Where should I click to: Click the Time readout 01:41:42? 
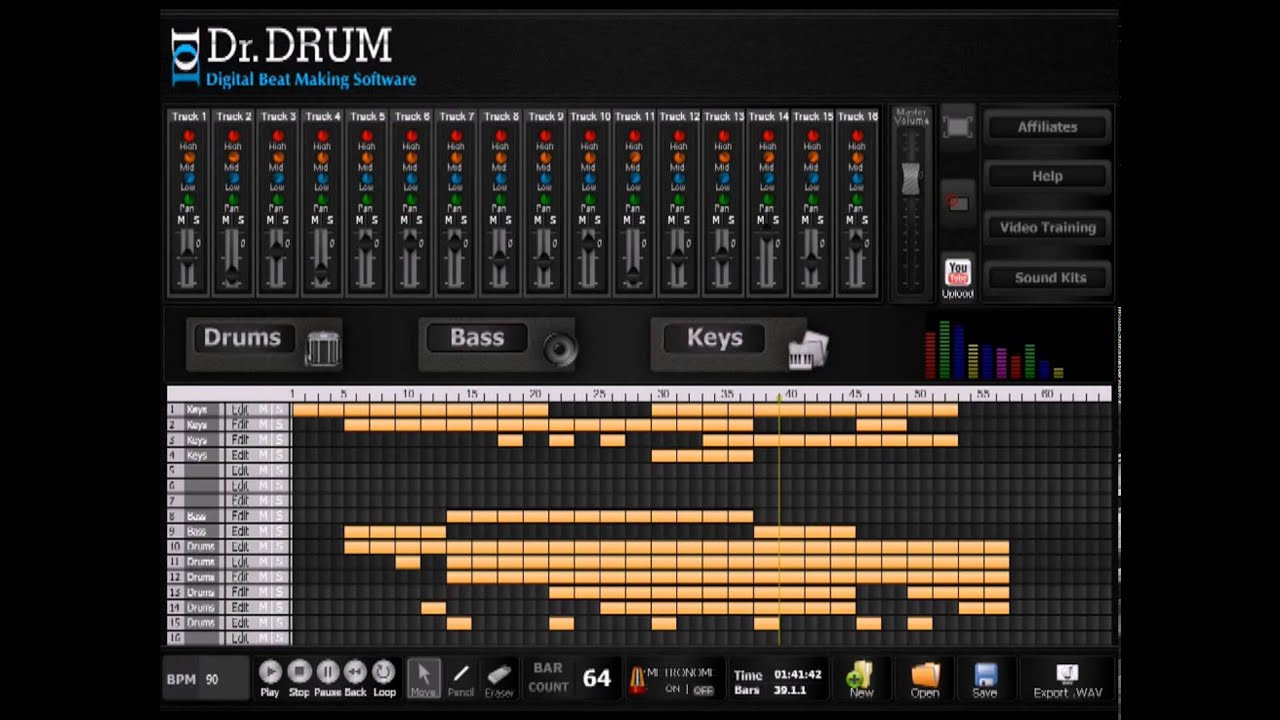(x=798, y=674)
